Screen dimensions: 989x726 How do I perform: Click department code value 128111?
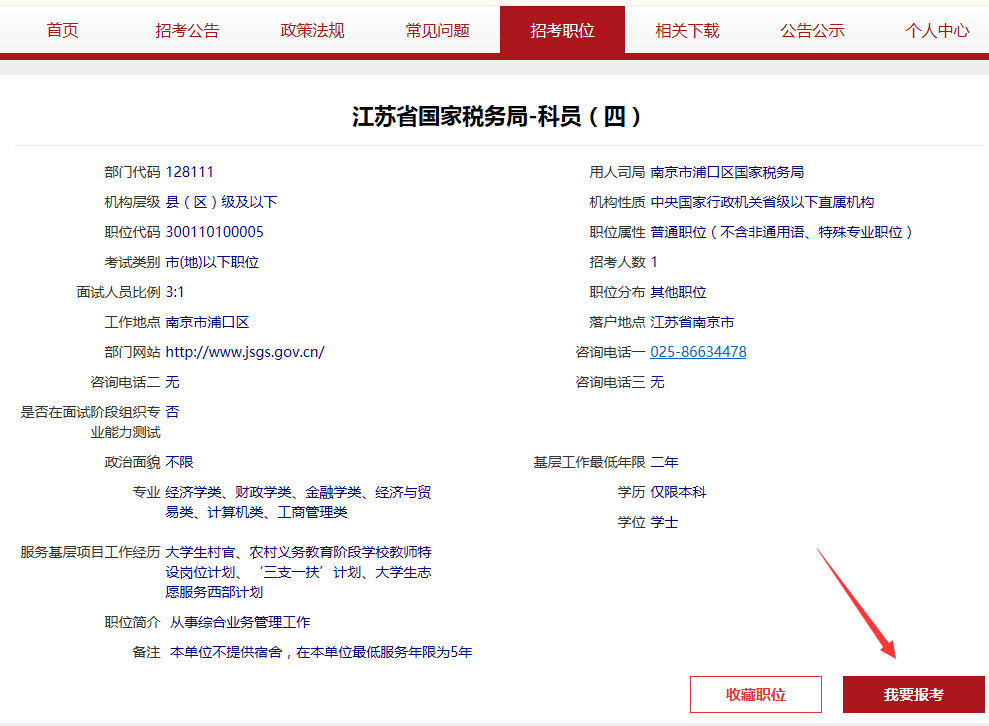[x=190, y=172]
